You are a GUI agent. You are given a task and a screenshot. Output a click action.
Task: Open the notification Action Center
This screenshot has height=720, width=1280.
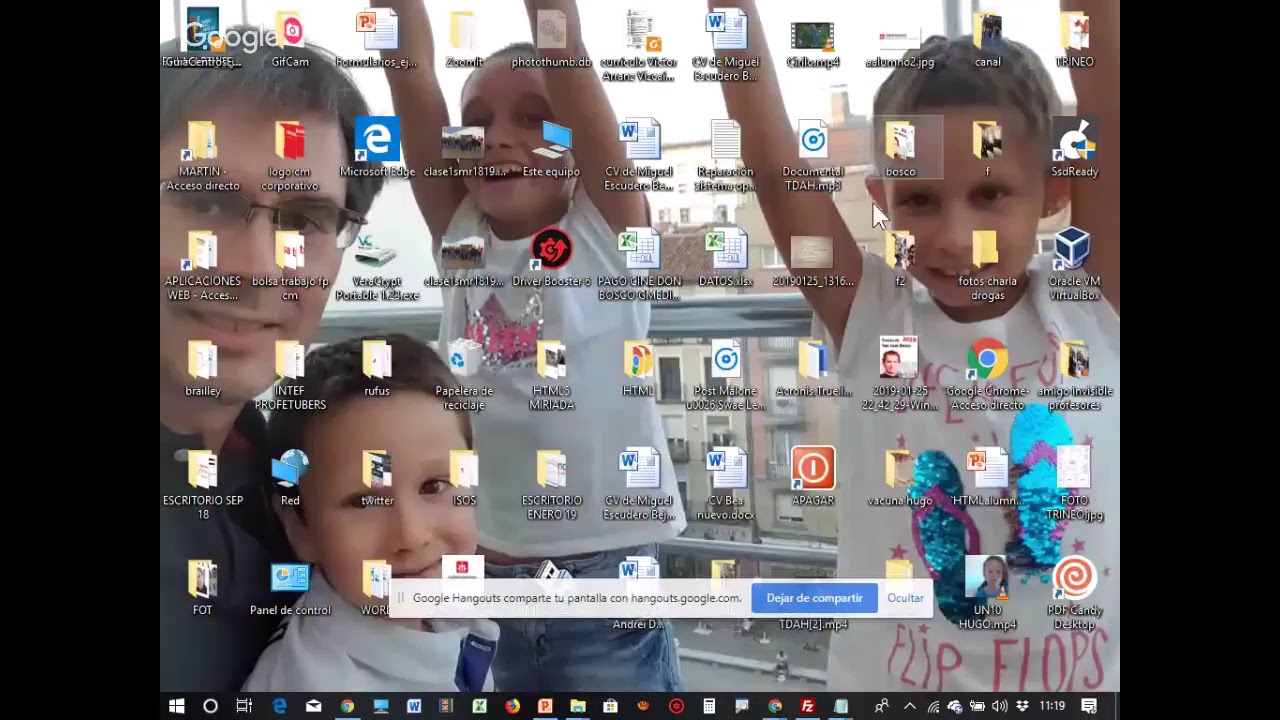(1089, 706)
